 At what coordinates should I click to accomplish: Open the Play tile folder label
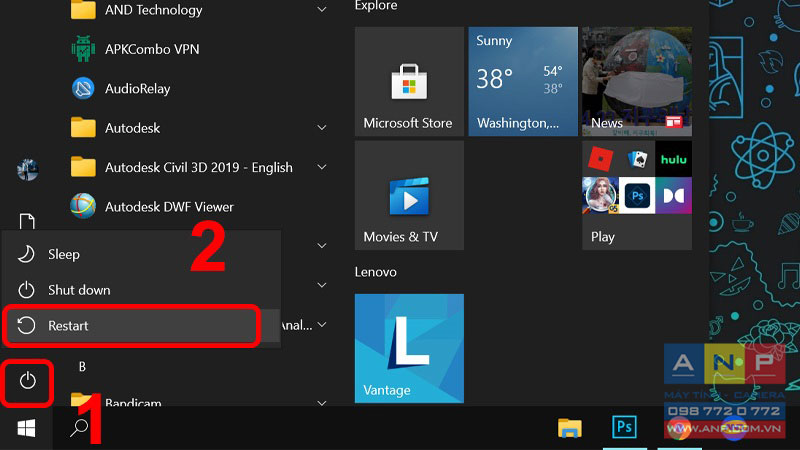click(x=603, y=237)
